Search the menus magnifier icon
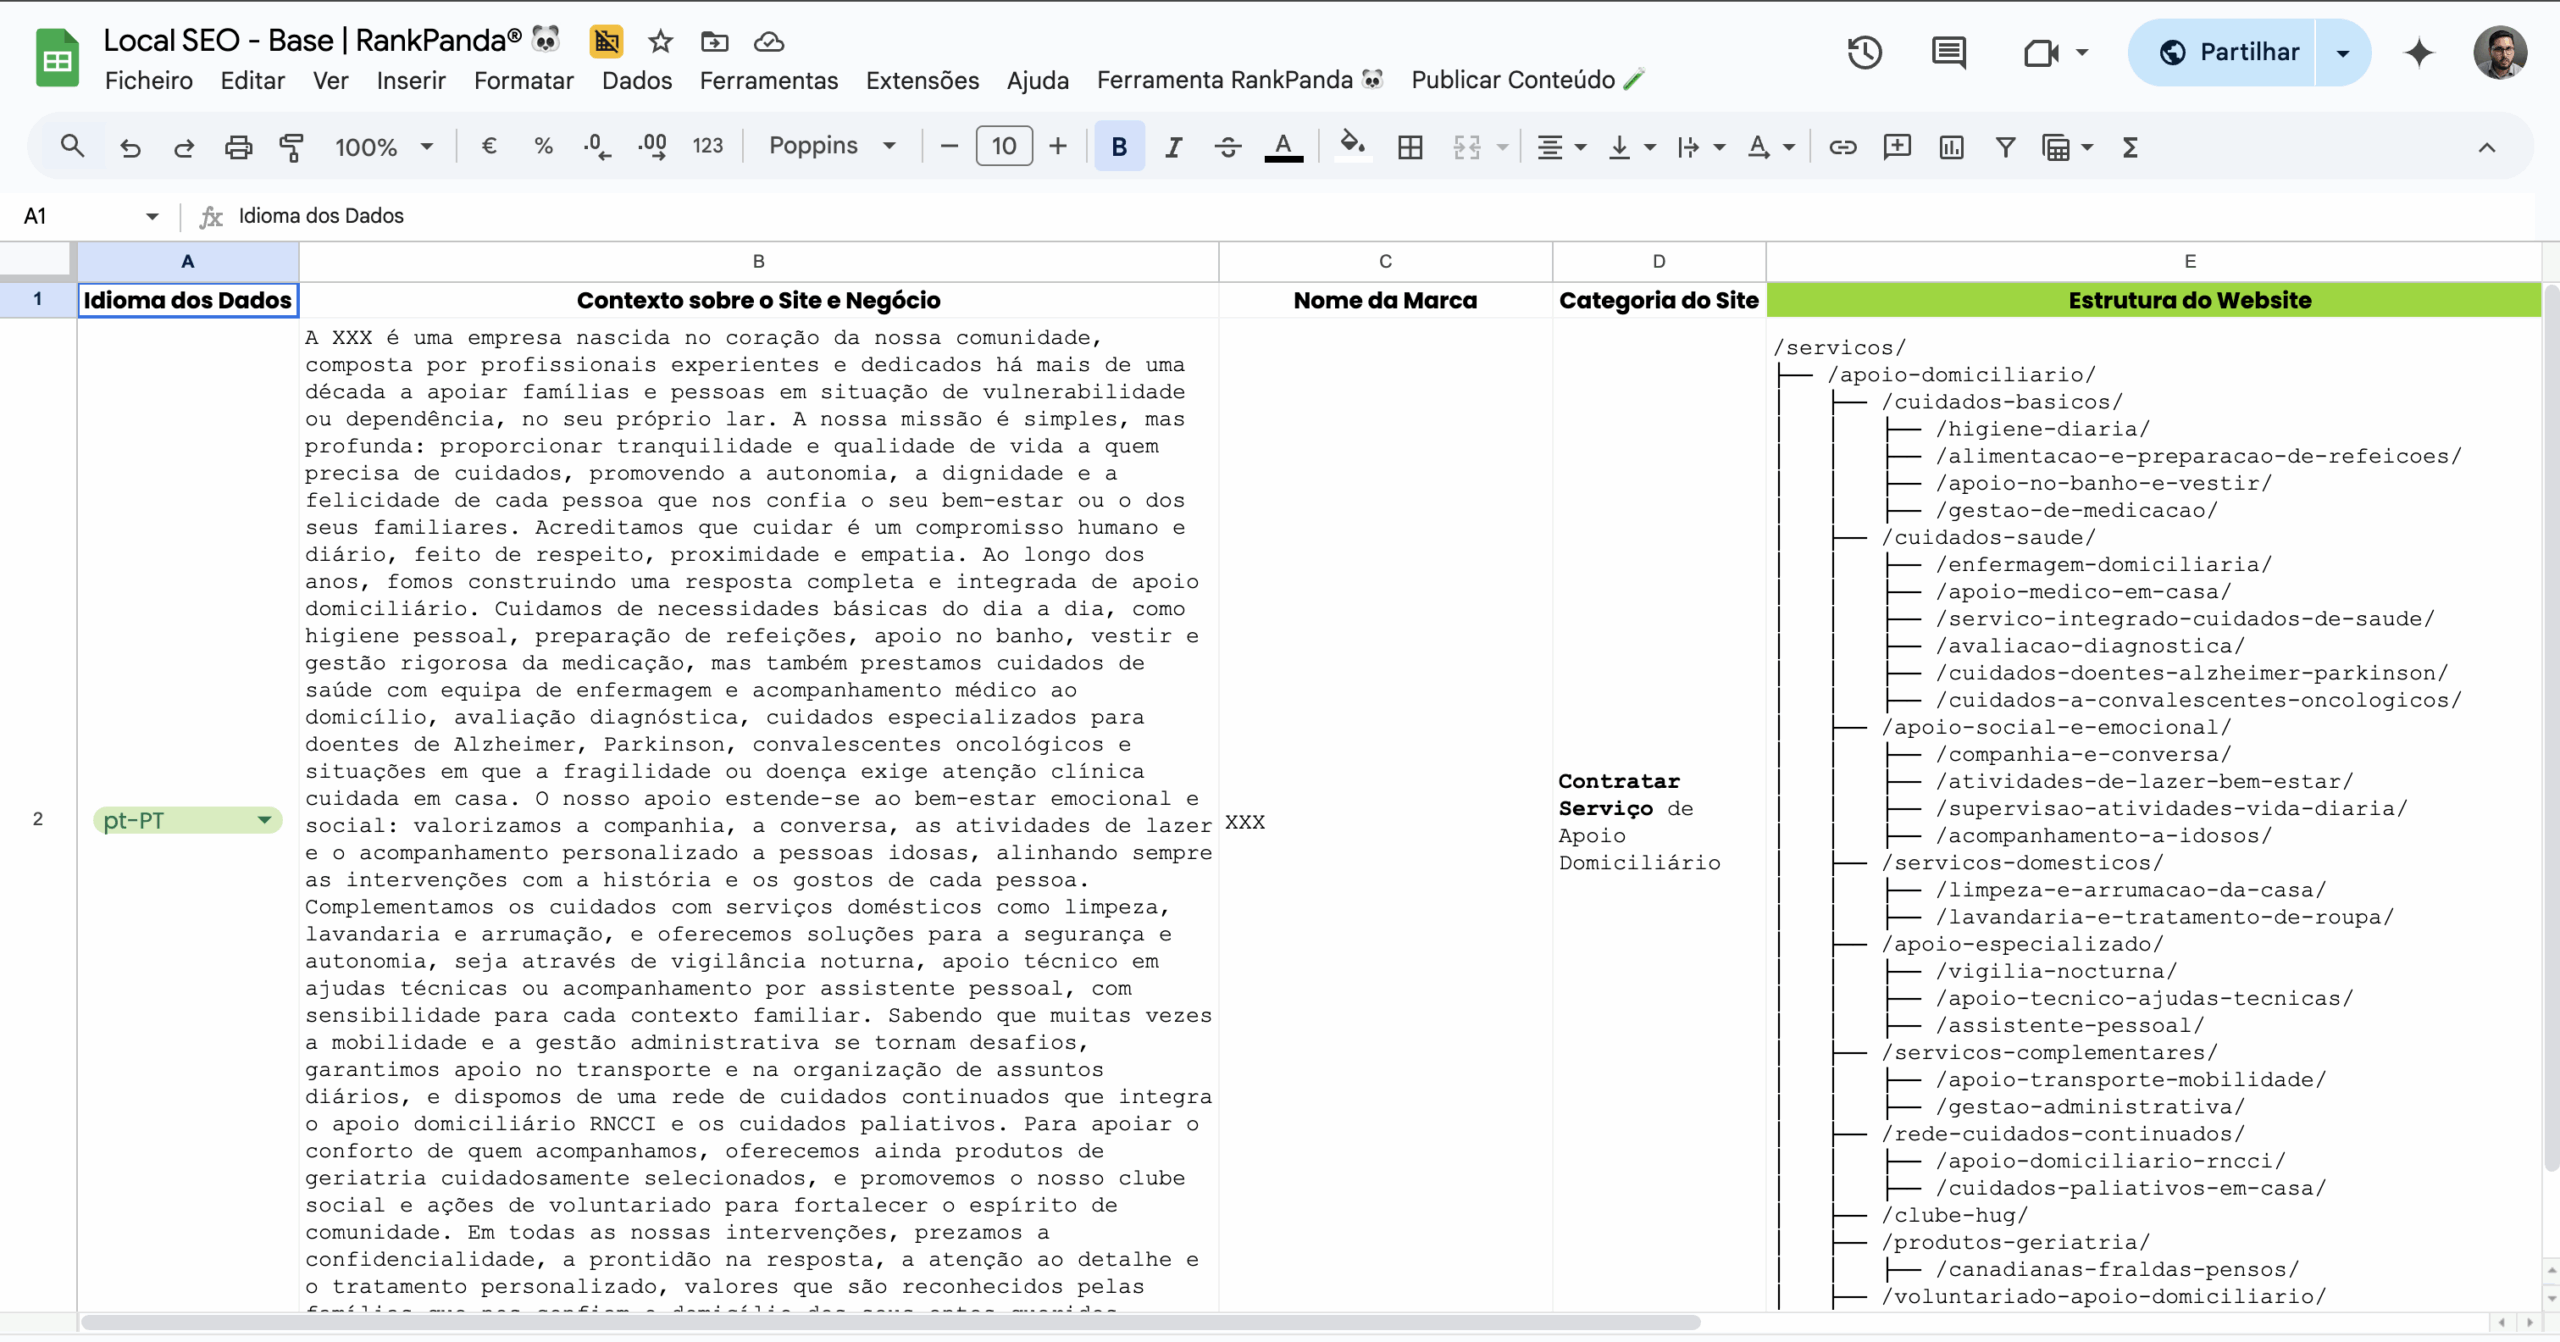 (71, 147)
